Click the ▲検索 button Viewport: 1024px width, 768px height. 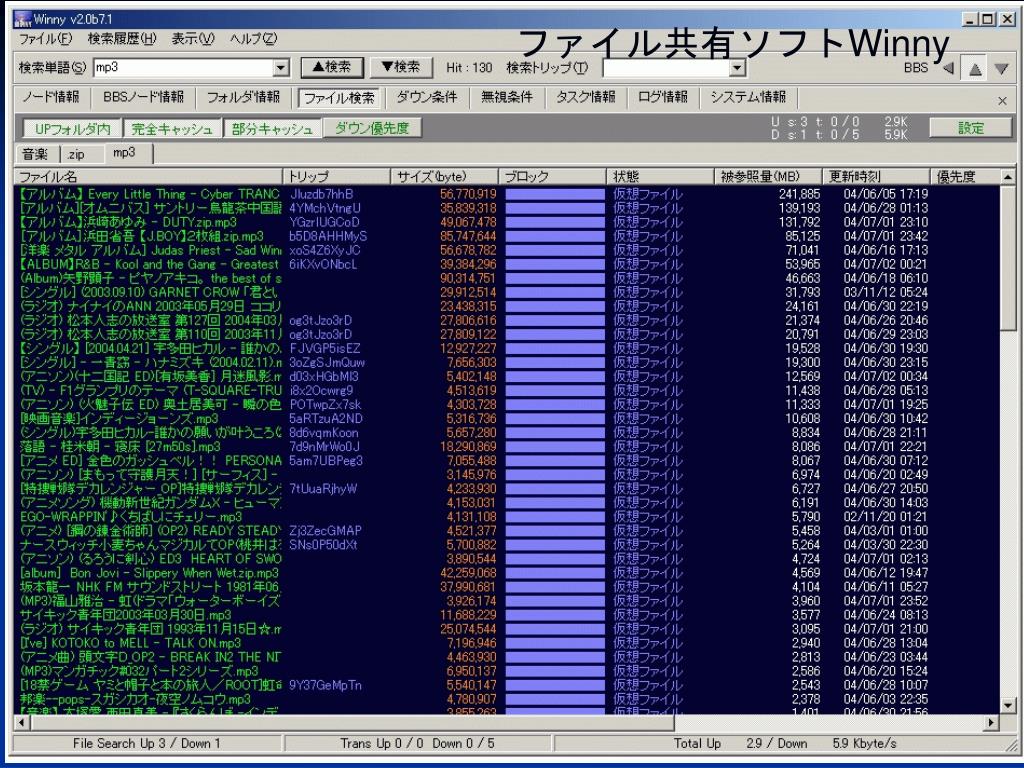pos(332,67)
